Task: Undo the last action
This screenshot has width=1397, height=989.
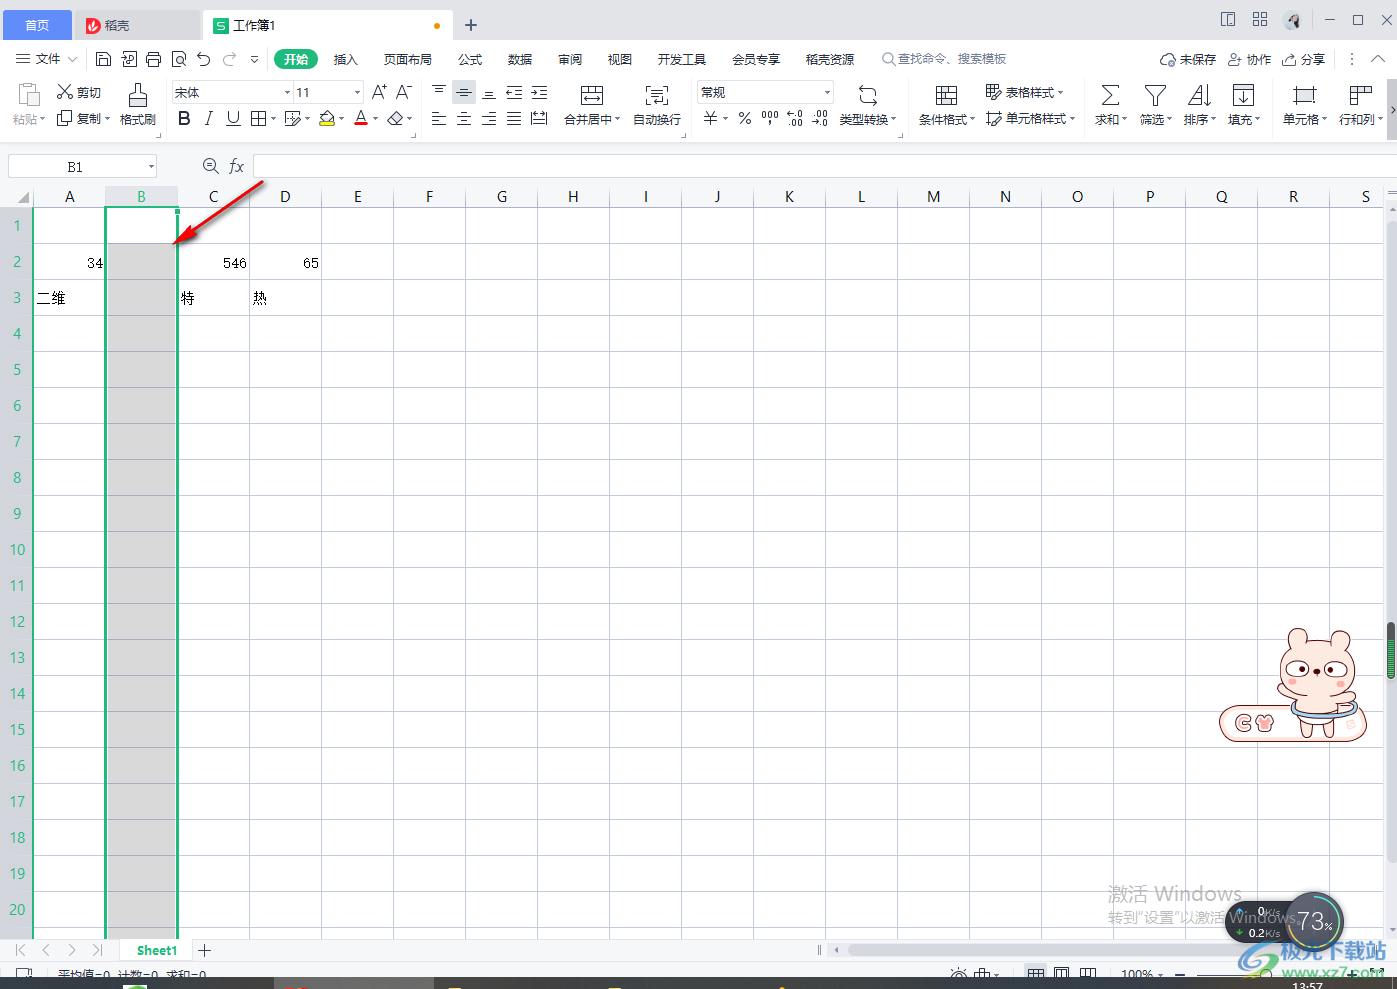Action: coord(204,59)
